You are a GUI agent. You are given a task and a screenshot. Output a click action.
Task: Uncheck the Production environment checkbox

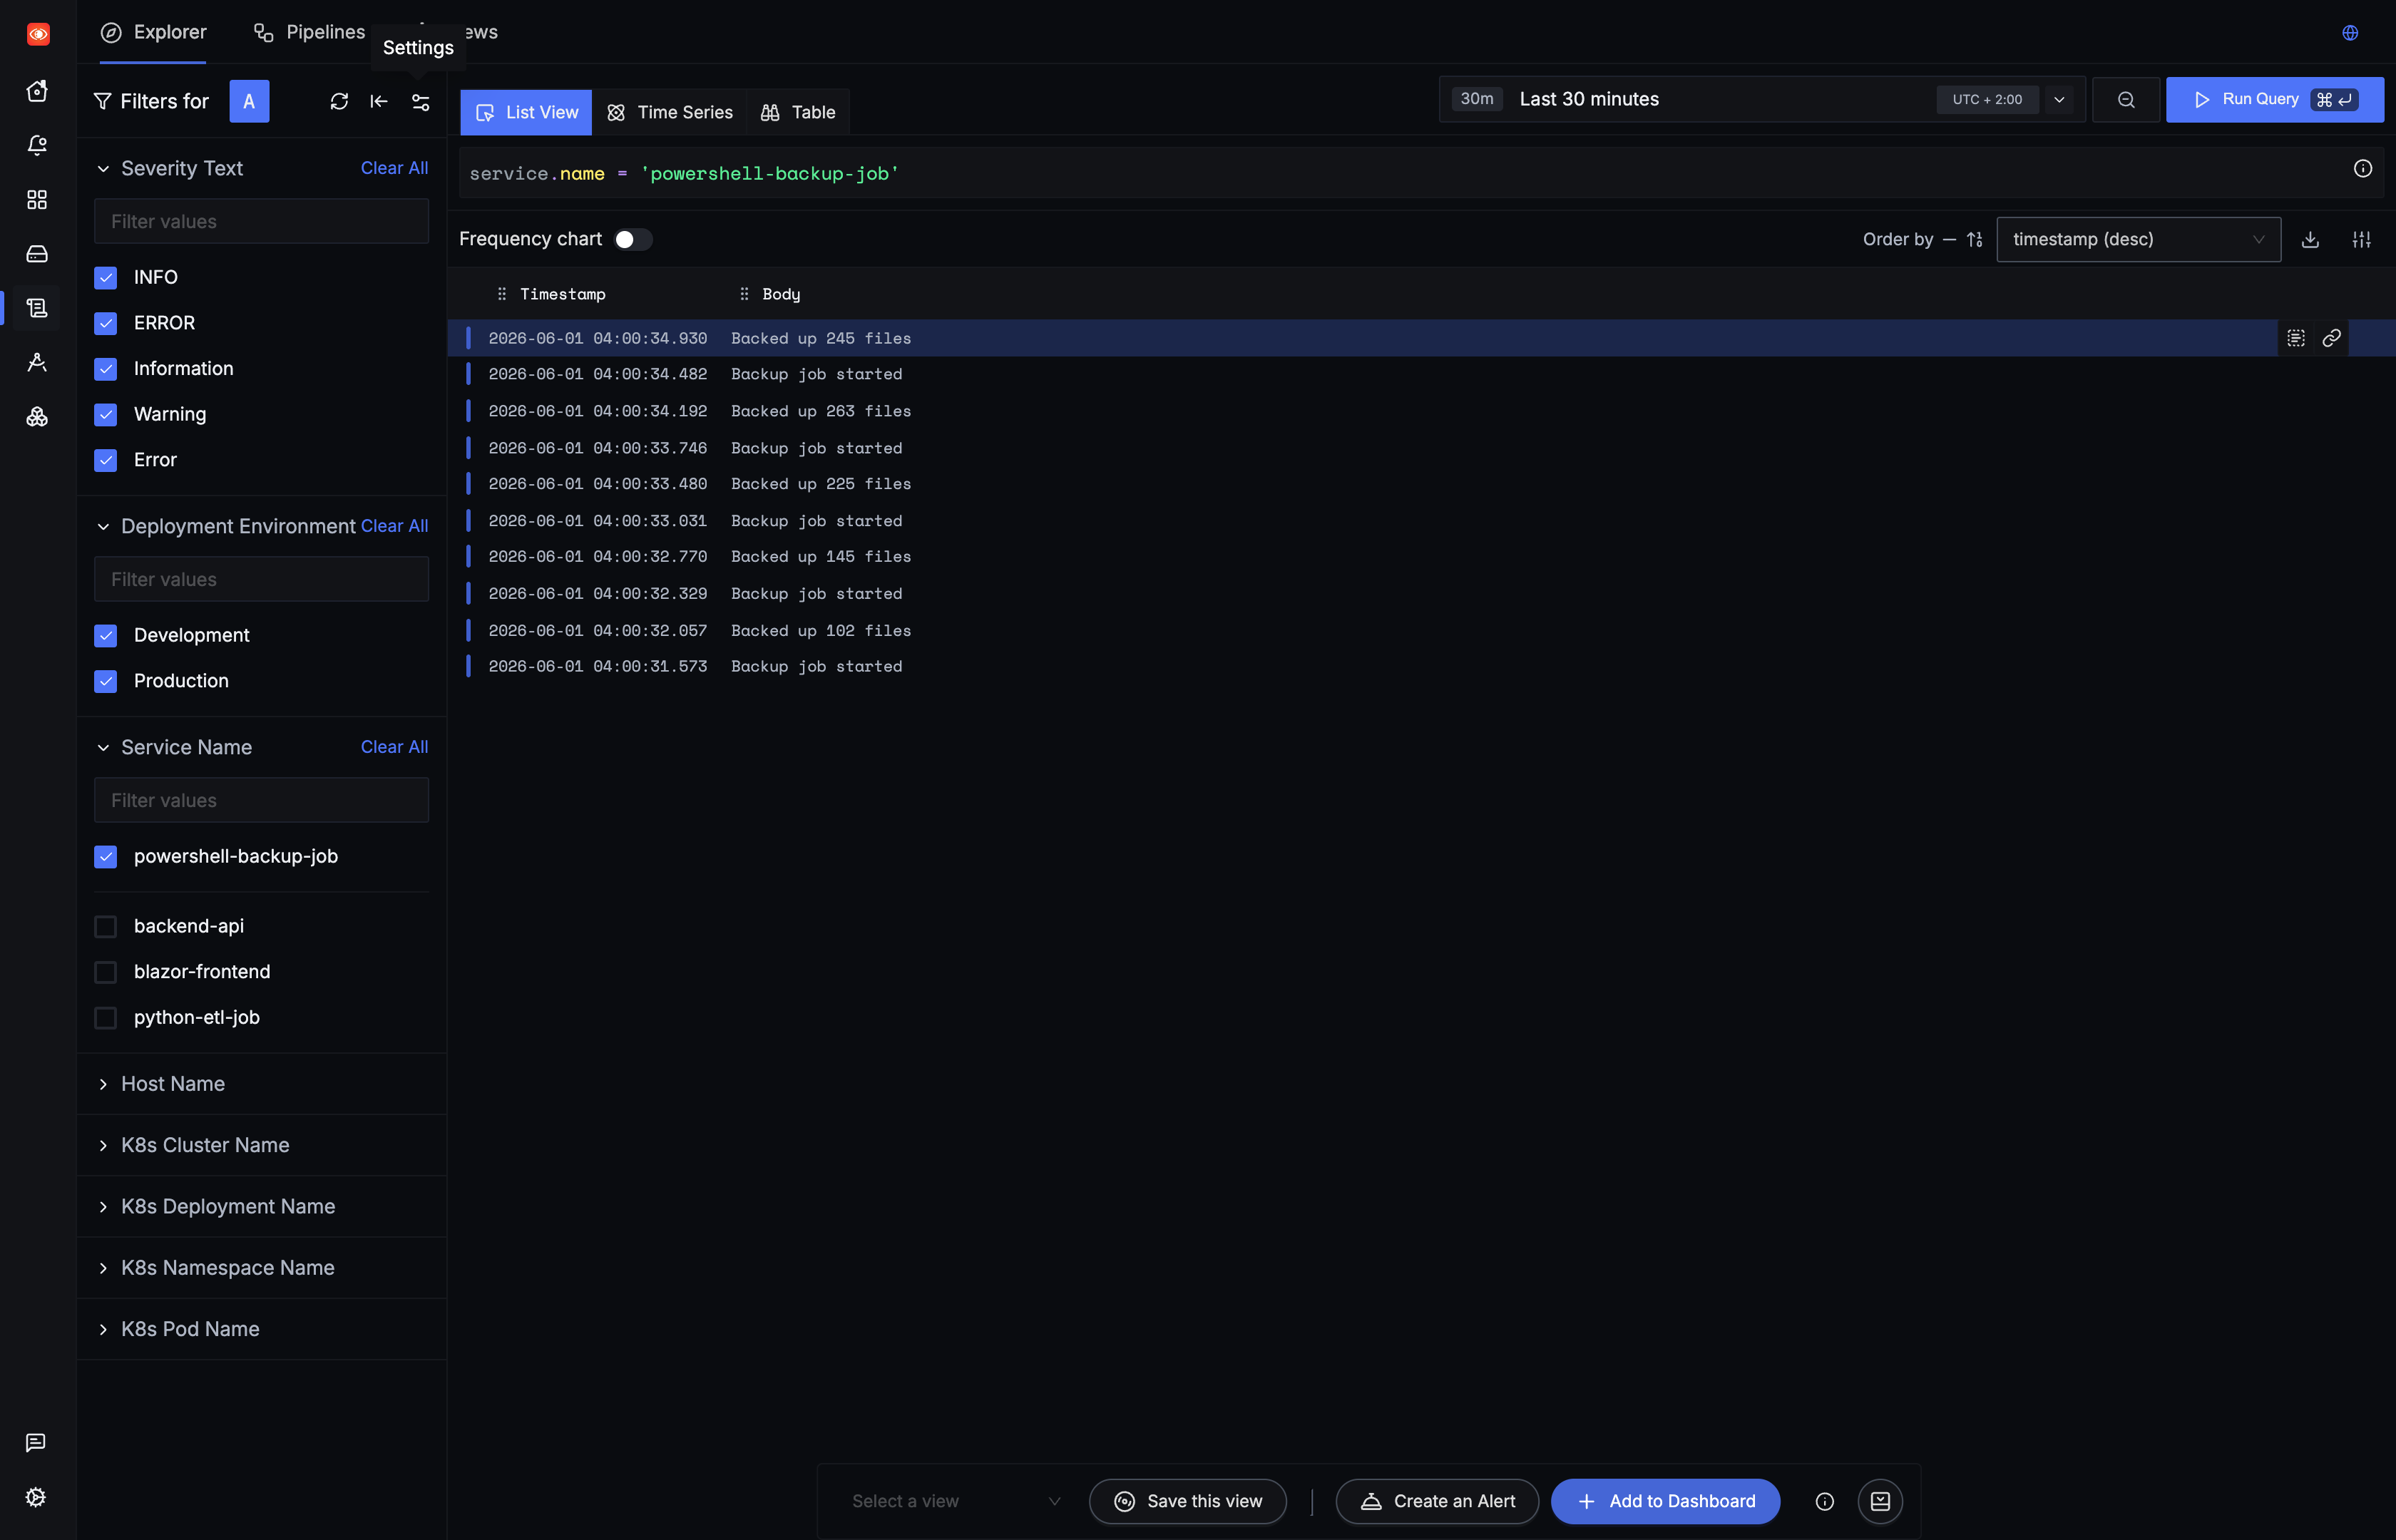pos(105,681)
